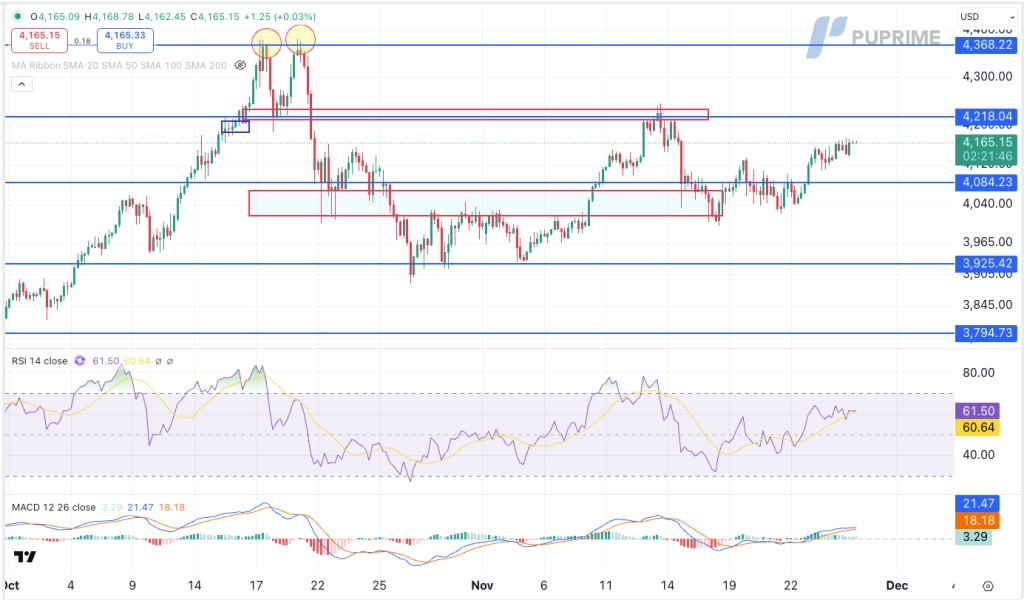This screenshot has width=1024, height=600.
Task: Collapse indicator legend with chevron button
Action: (x=23, y=85)
